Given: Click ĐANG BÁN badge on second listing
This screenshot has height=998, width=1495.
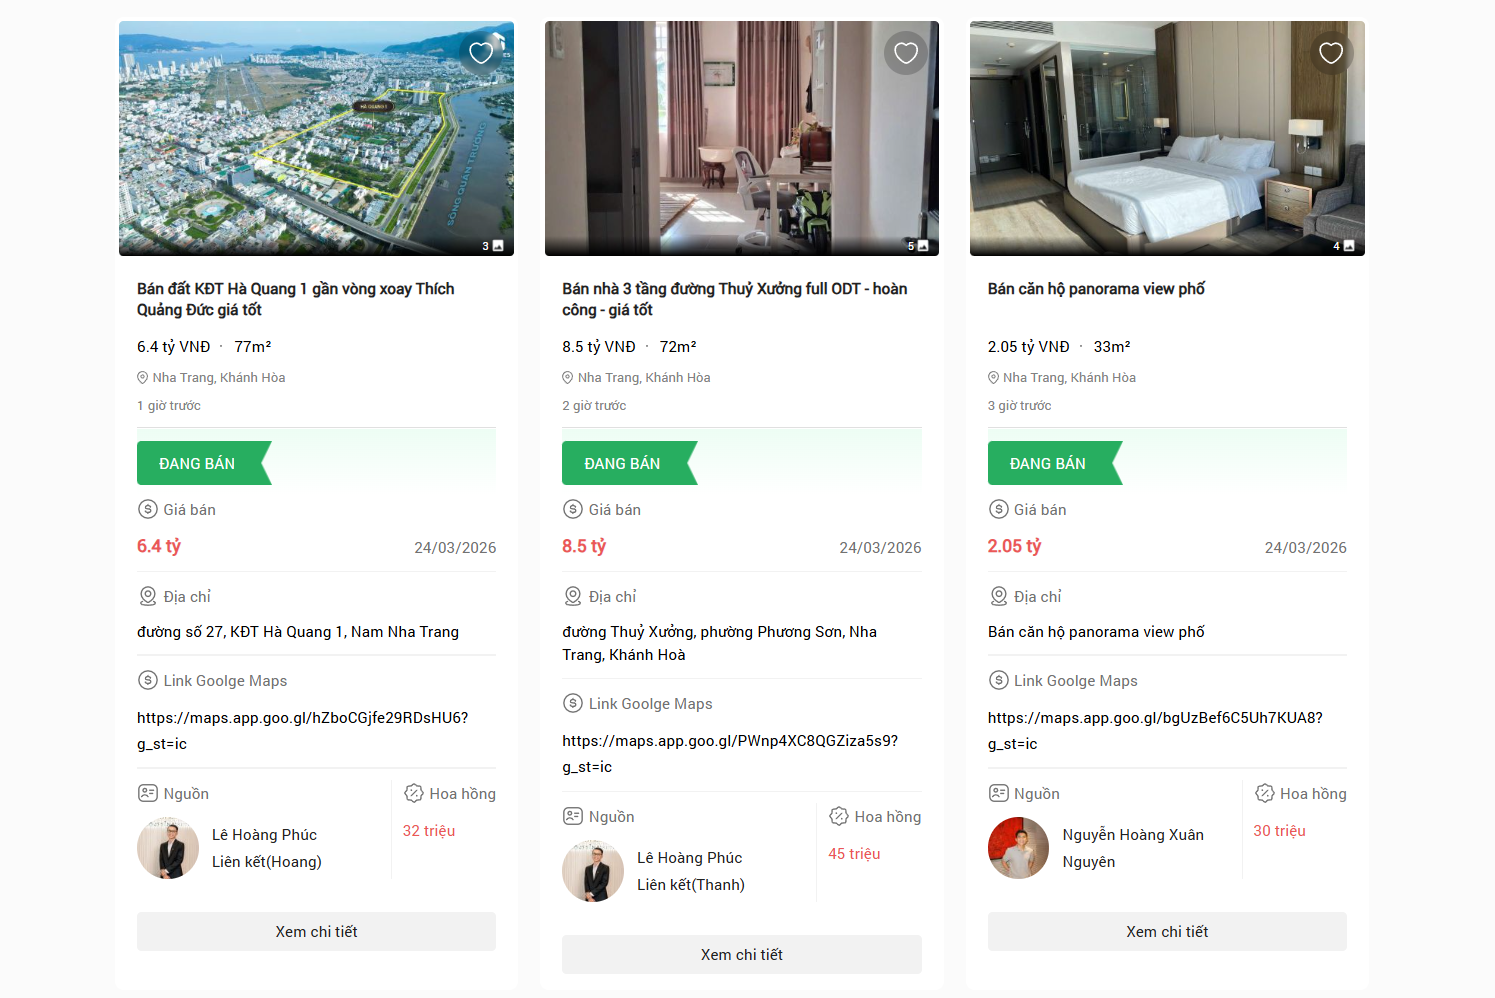Looking at the screenshot, I should 622,463.
